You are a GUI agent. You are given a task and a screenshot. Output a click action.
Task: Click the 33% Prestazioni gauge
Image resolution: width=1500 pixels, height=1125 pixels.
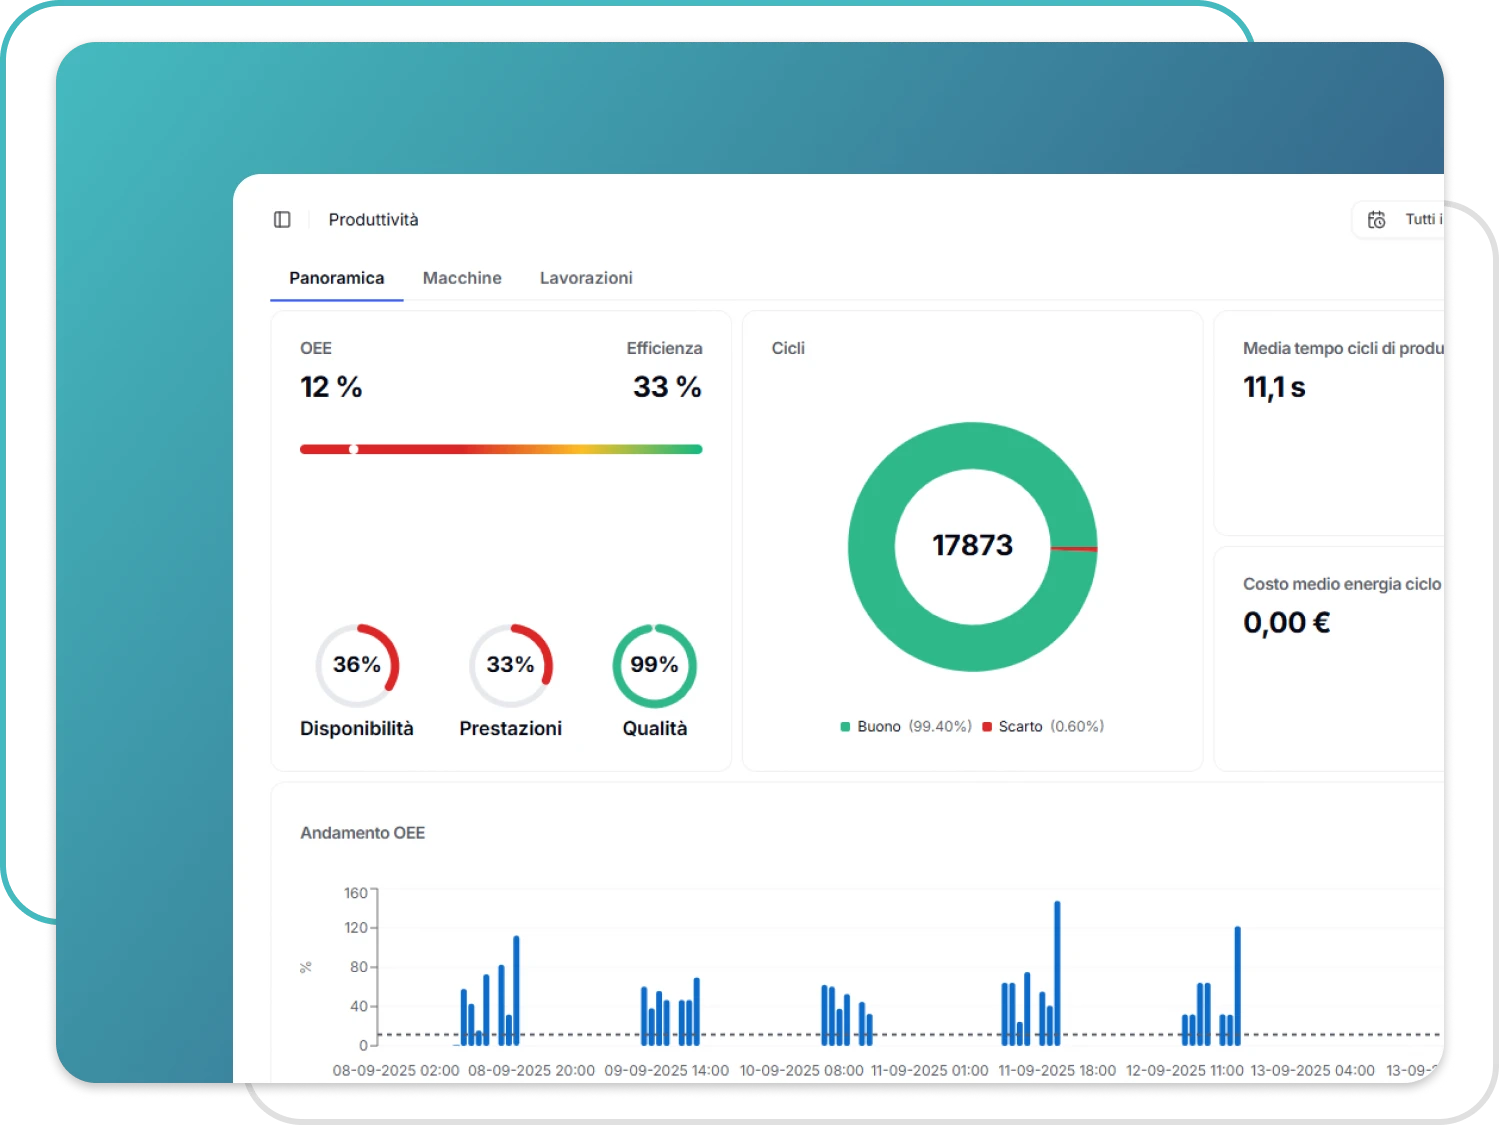pos(510,665)
